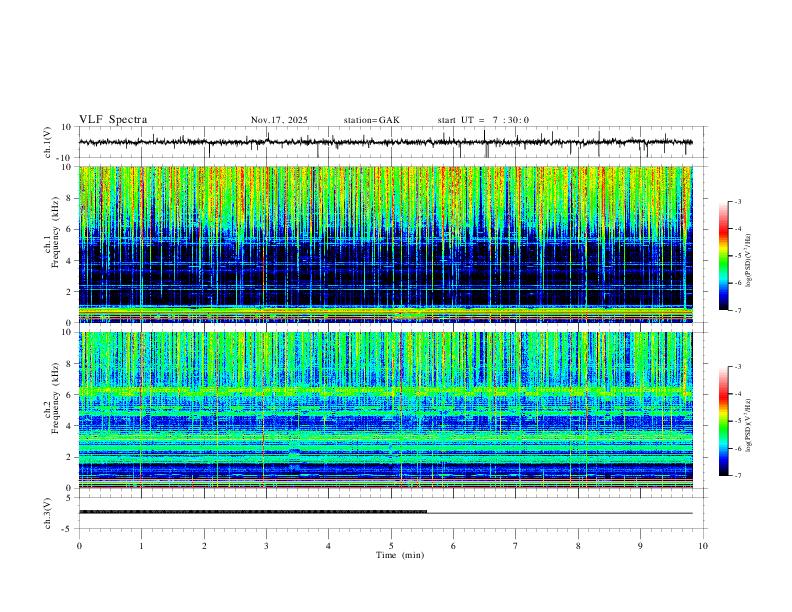Click the lower color scale bar for ch.2

pyautogui.click(x=723, y=421)
